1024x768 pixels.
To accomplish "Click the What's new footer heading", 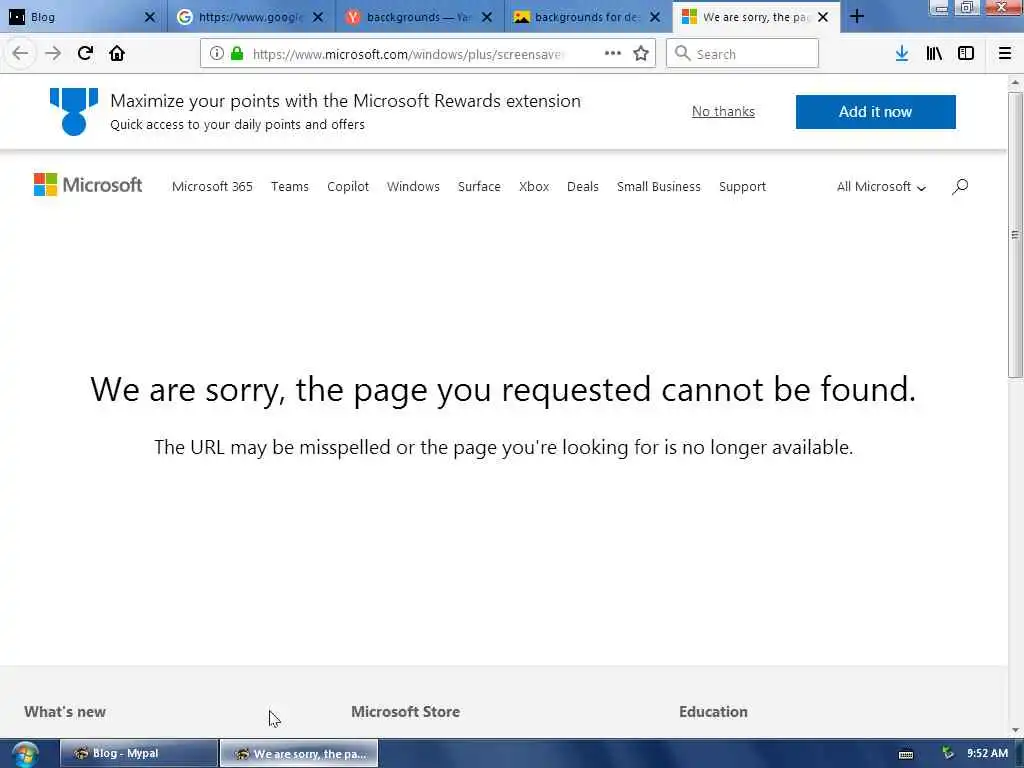I will [65, 712].
